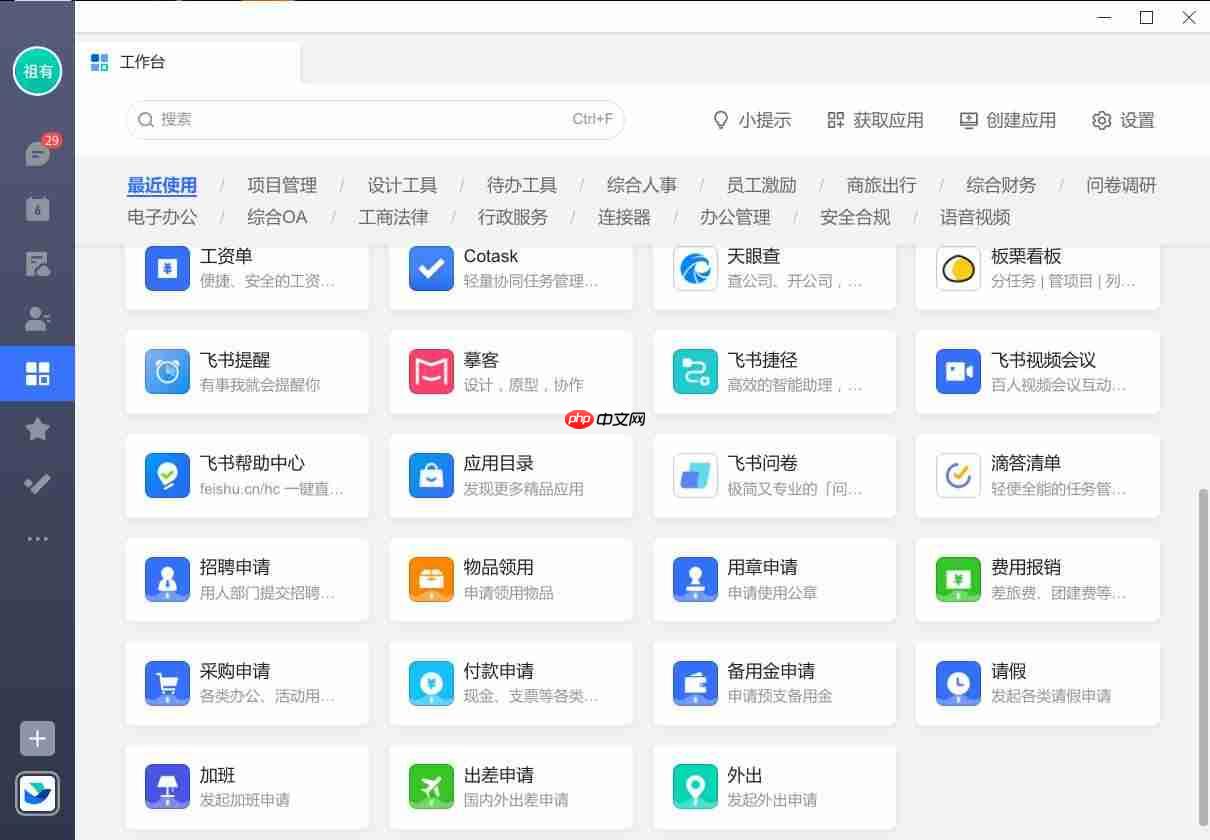This screenshot has width=1210, height=840.
Task: Open the chat icon with 29 unread messages
Action: point(37,153)
